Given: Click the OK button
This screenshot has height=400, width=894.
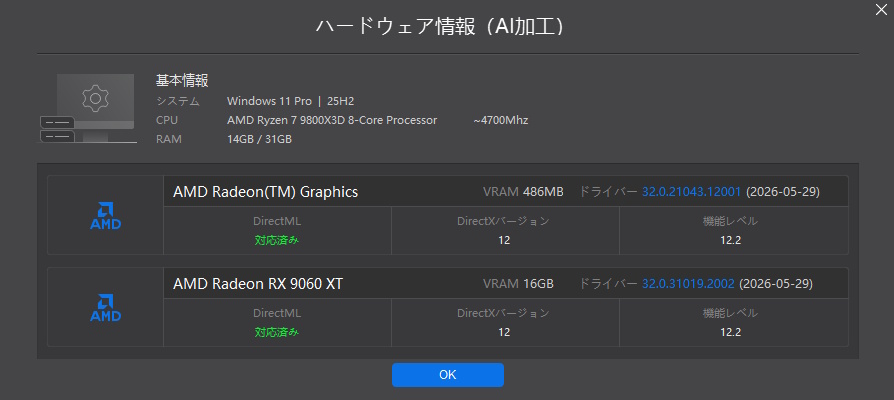Looking at the screenshot, I should click(x=448, y=375).
